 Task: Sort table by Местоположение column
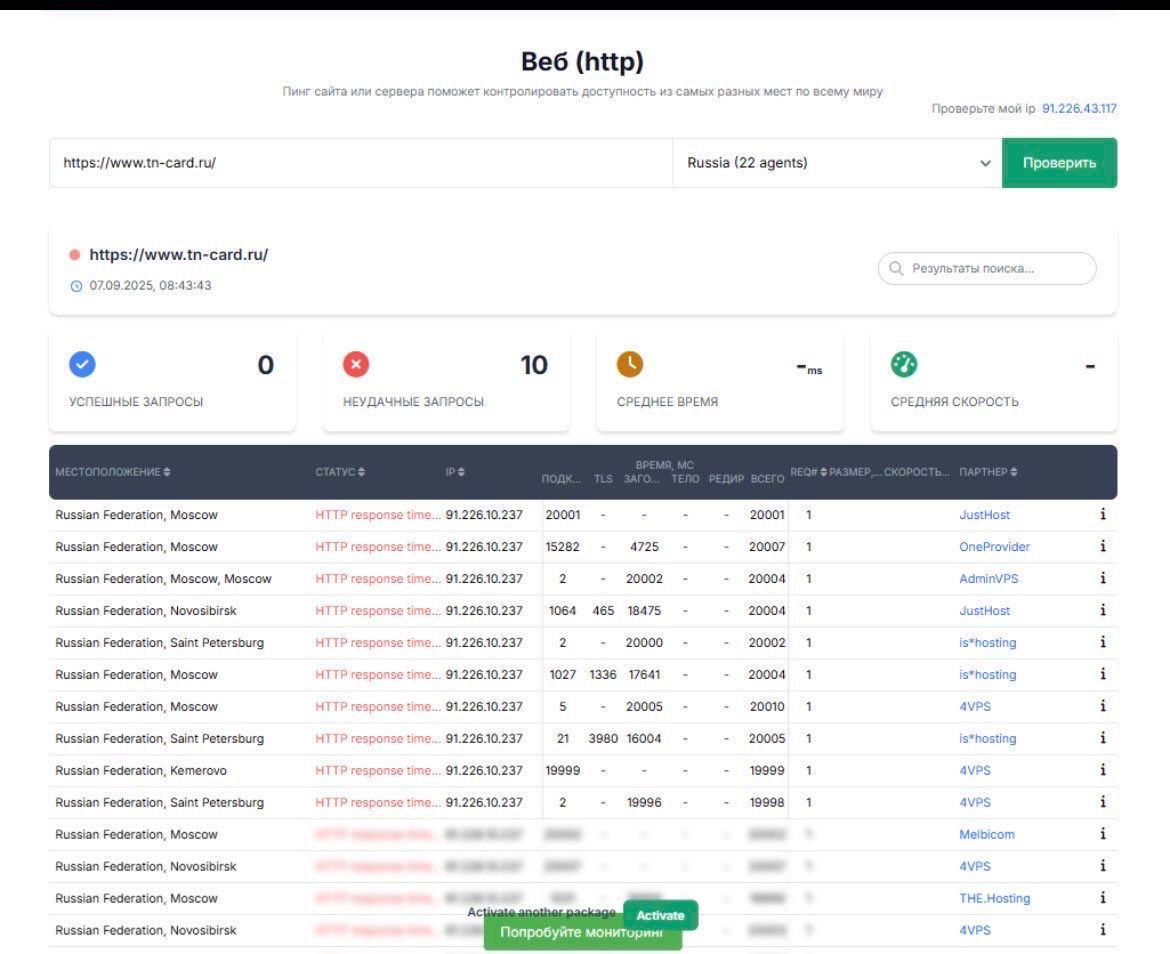[112, 472]
